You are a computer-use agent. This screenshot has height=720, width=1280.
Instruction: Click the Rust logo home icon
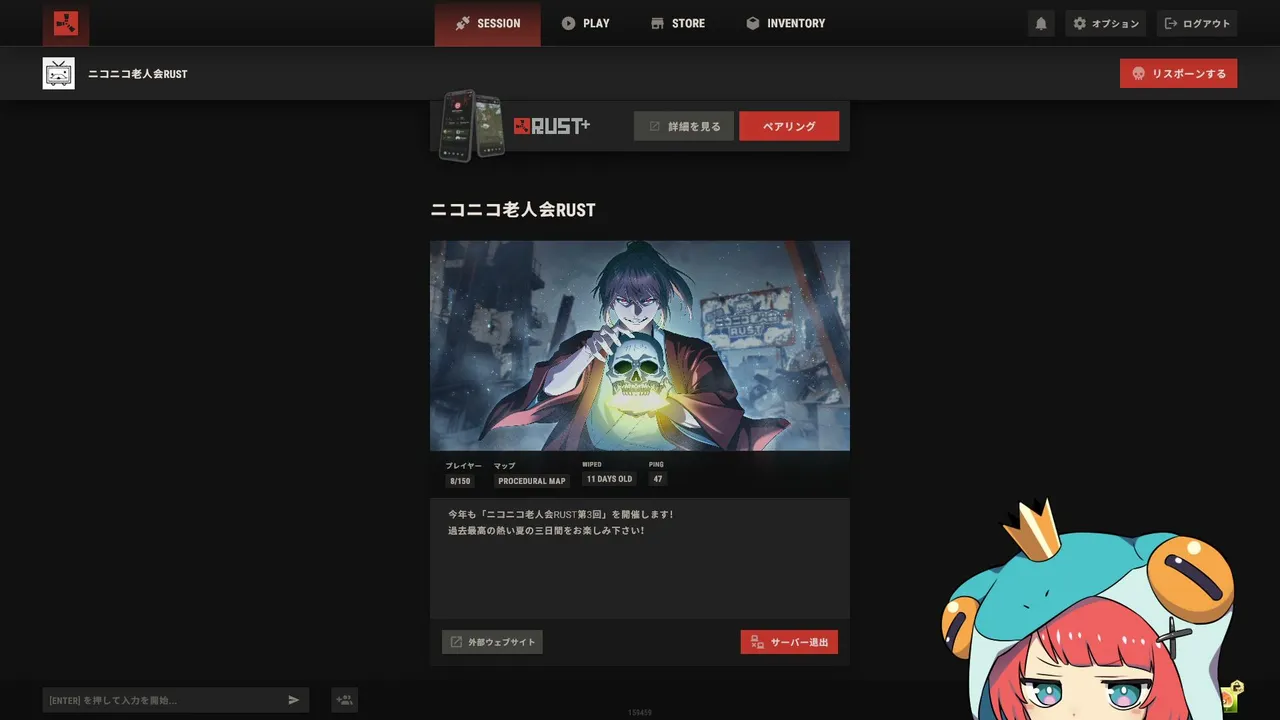pyautogui.click(x=65, y=23)
